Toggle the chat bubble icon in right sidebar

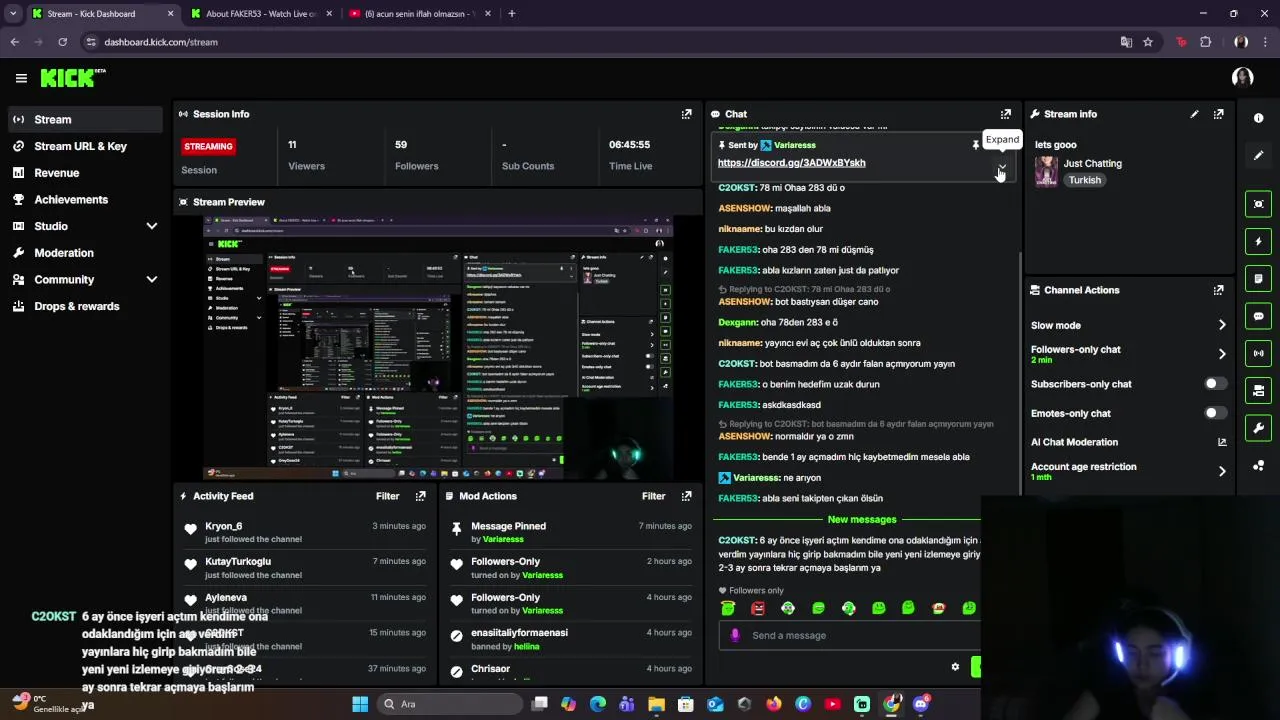tap(1258, 316)
